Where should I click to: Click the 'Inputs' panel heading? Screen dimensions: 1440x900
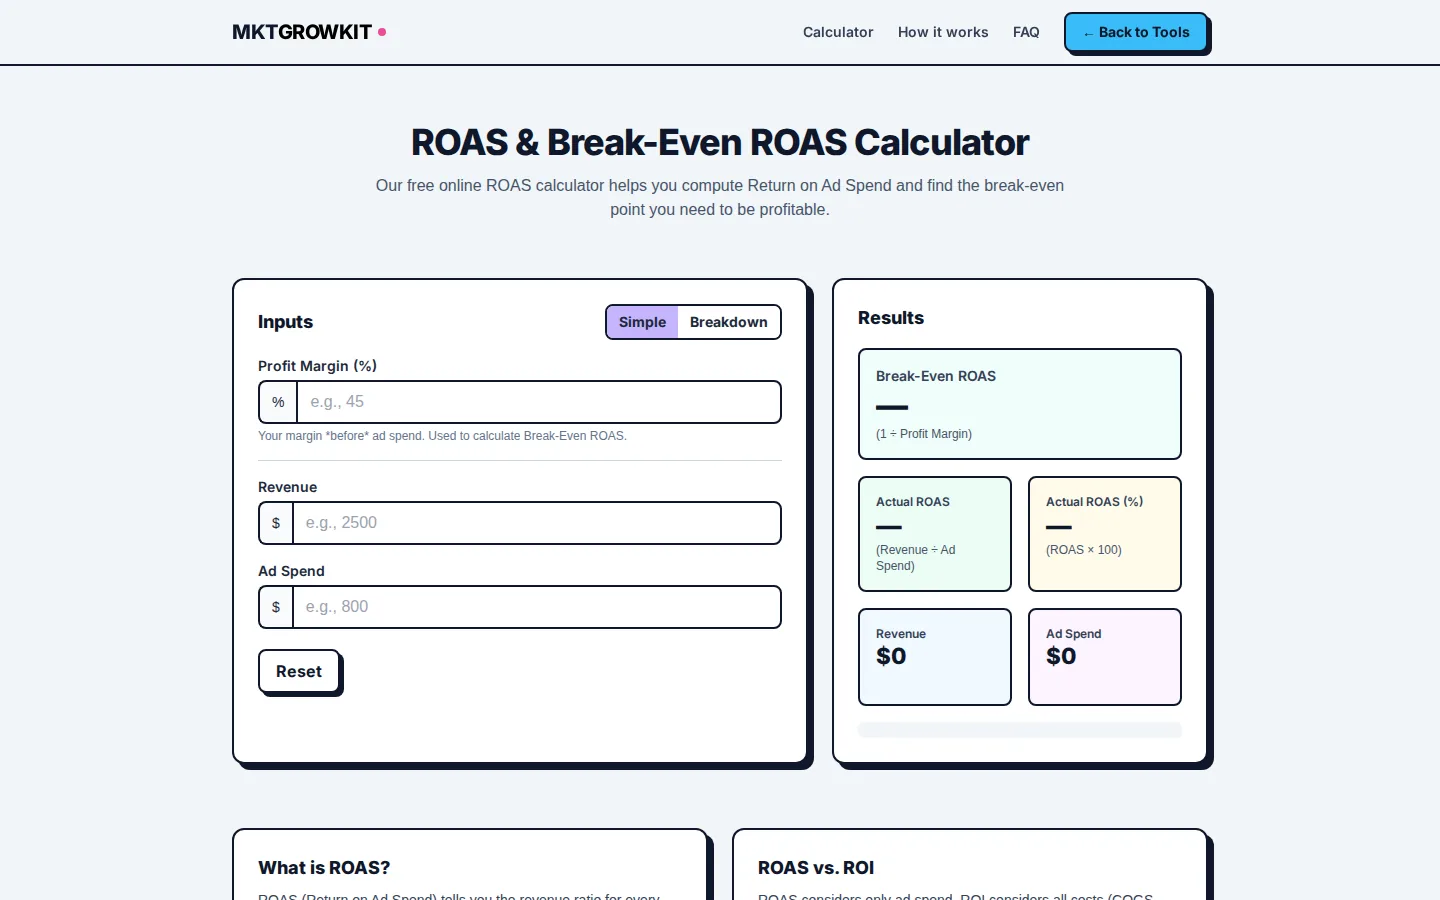tap(285, 322)
